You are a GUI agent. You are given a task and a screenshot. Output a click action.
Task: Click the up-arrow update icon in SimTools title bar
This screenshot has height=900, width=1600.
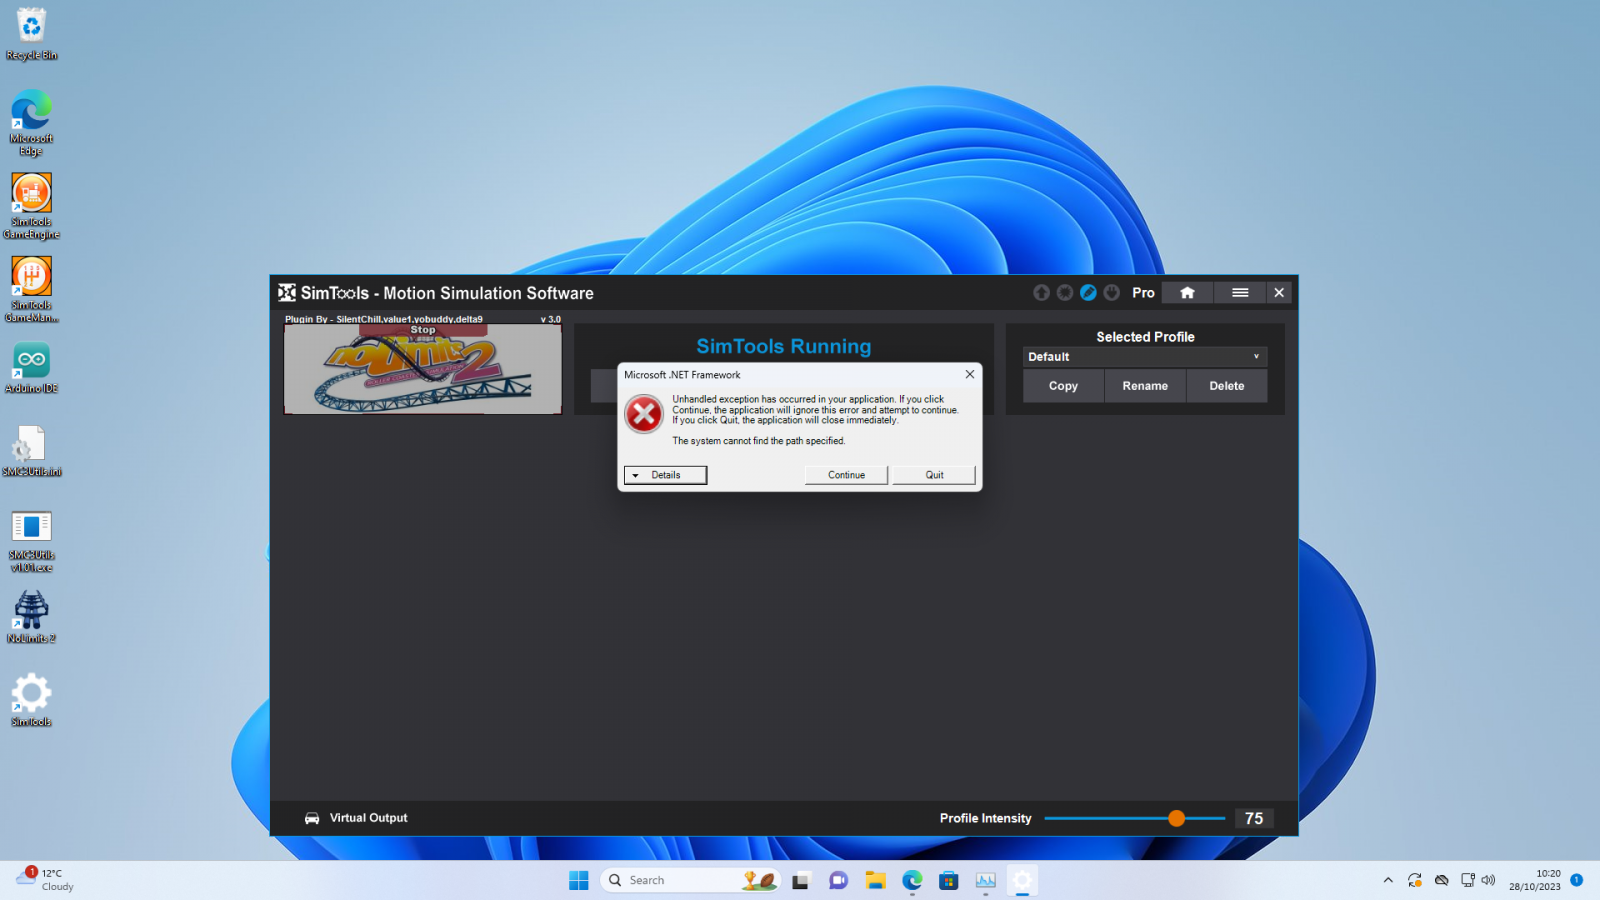coord(1041,292)
